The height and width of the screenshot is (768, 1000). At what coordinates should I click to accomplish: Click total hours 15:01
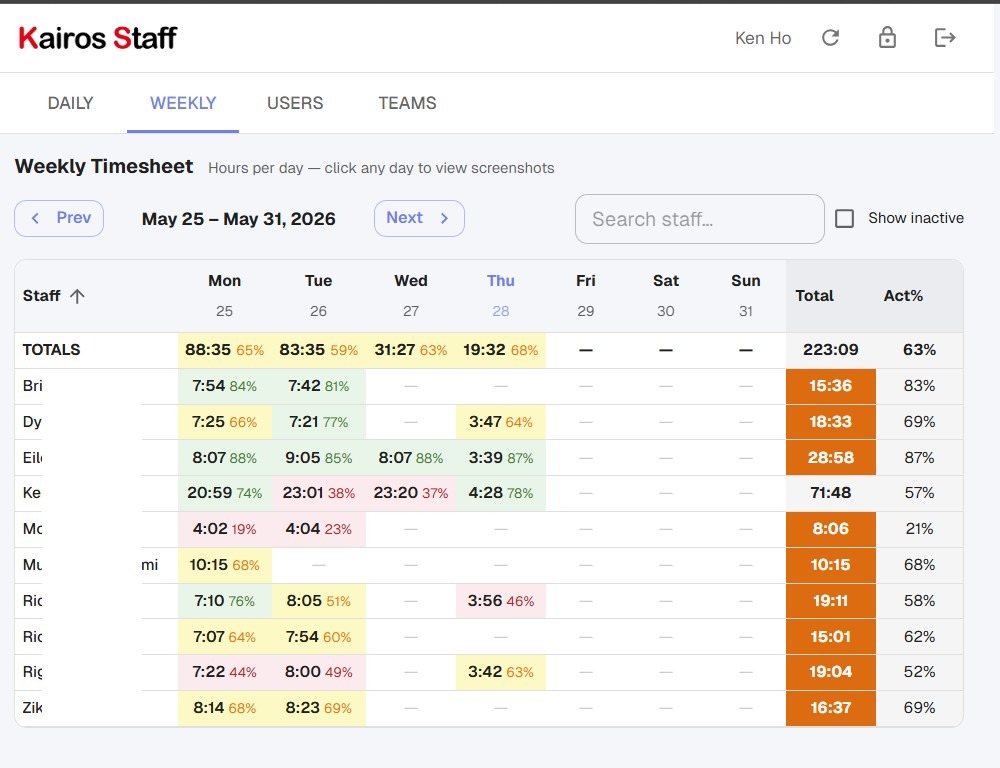(x=830, y=637)
